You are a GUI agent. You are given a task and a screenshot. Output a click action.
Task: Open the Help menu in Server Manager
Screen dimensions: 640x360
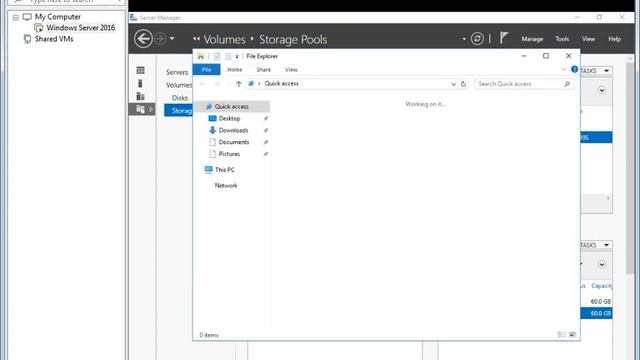pyautogui.click(x=614, y=39)
